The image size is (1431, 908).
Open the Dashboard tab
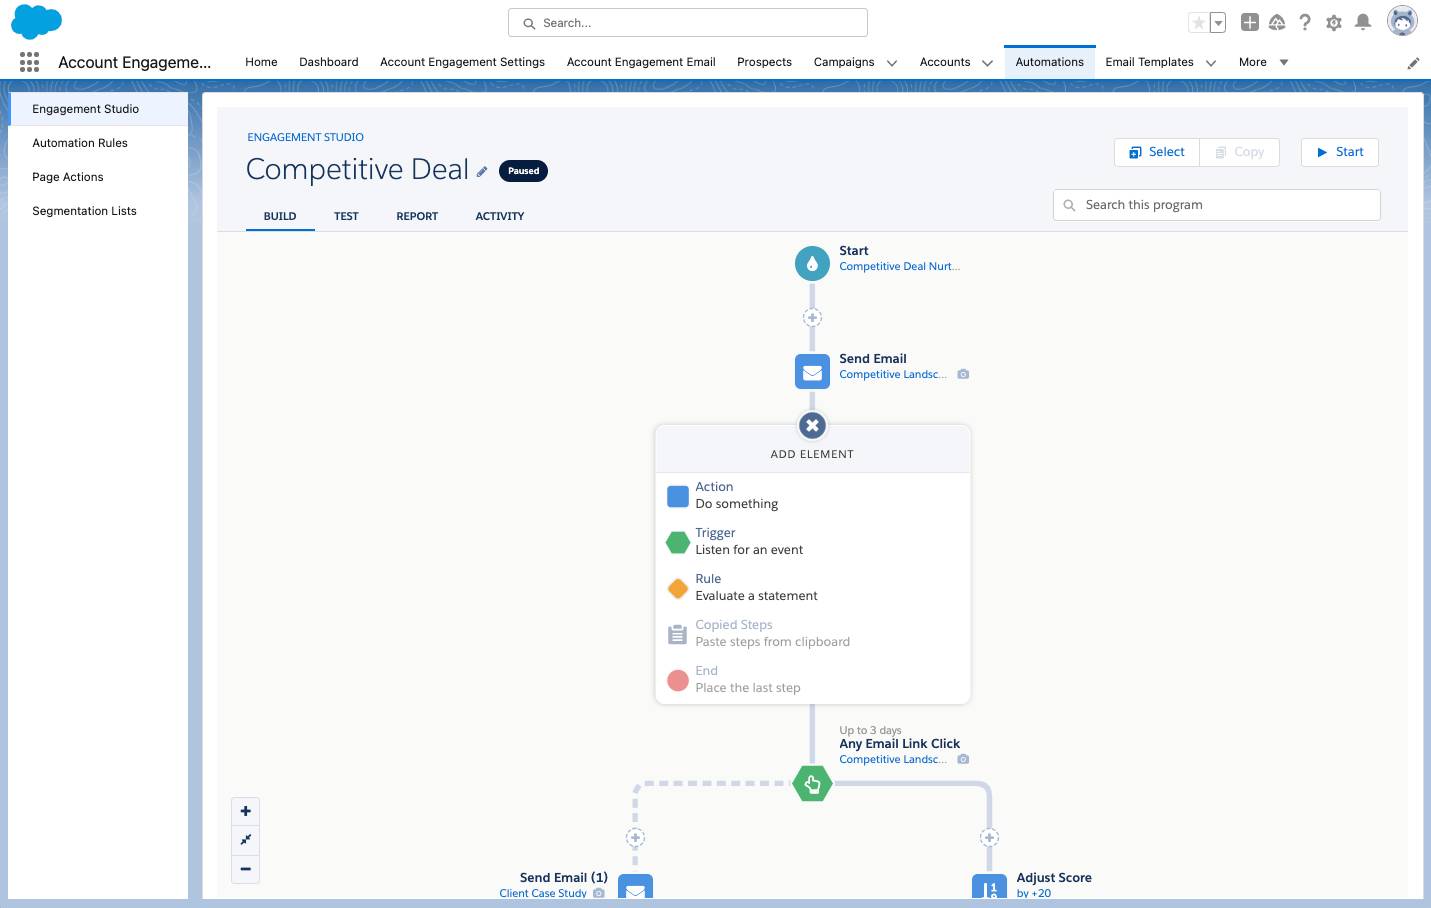pos(328,62)
